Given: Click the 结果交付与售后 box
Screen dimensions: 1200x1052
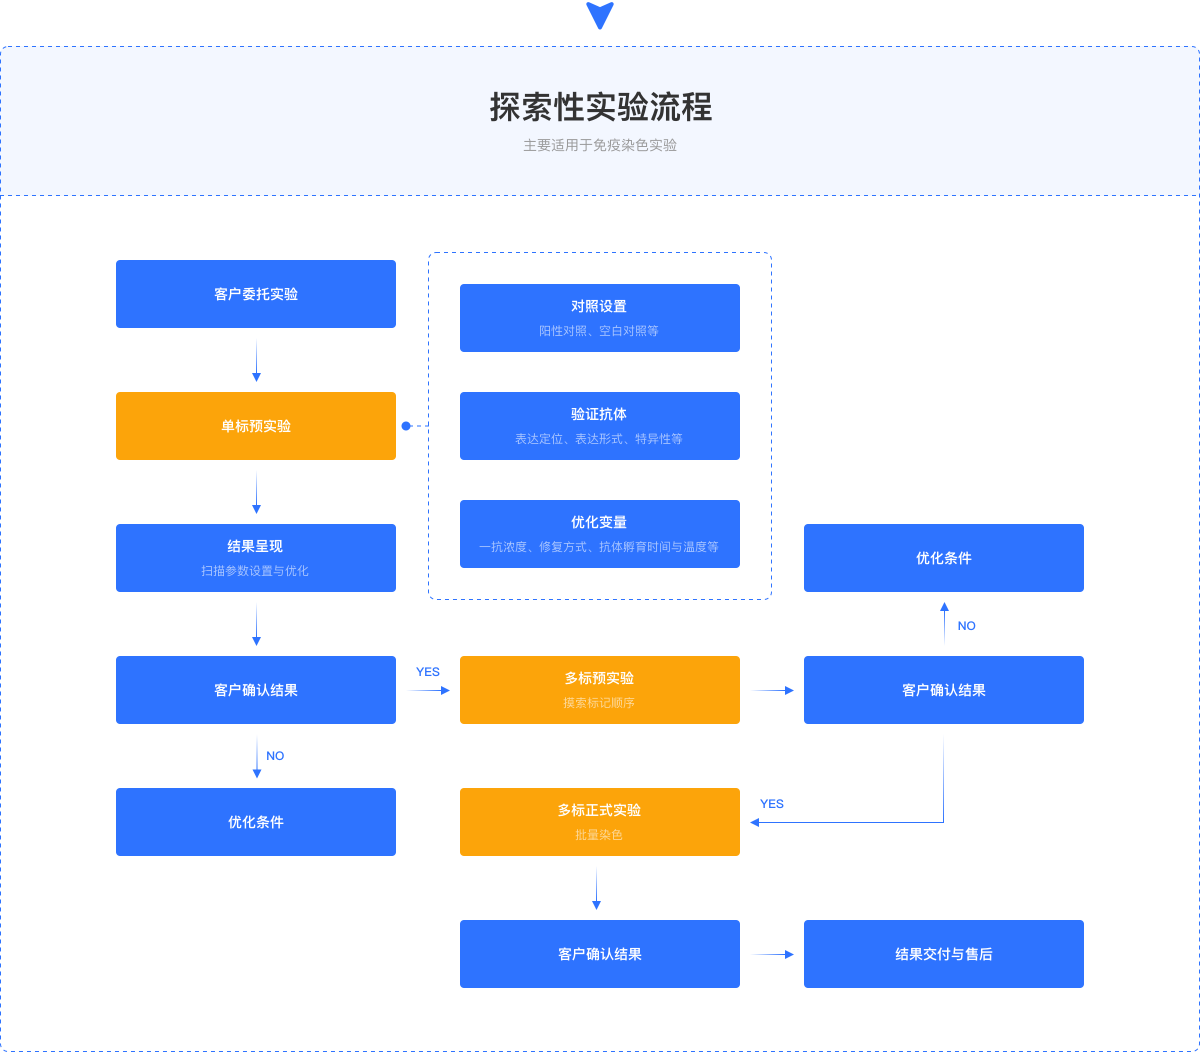Looking at the screenshot, I should [x=944, y=954].
